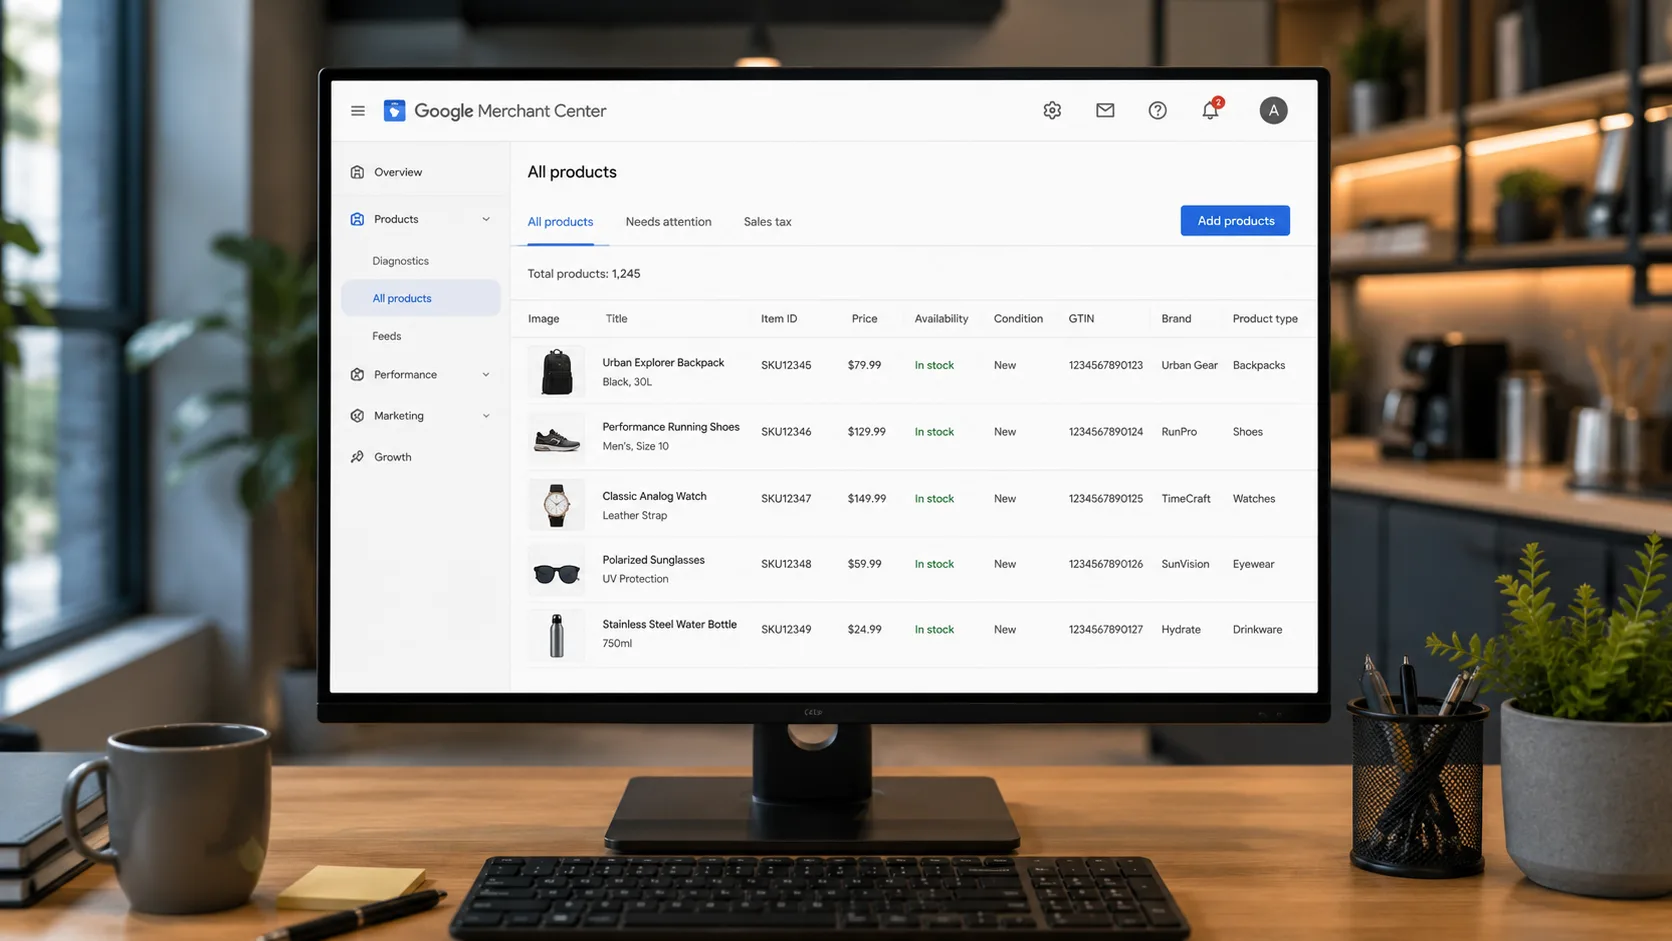
Task: Click product type Eyewear
Action: (x=1253, y=564)
